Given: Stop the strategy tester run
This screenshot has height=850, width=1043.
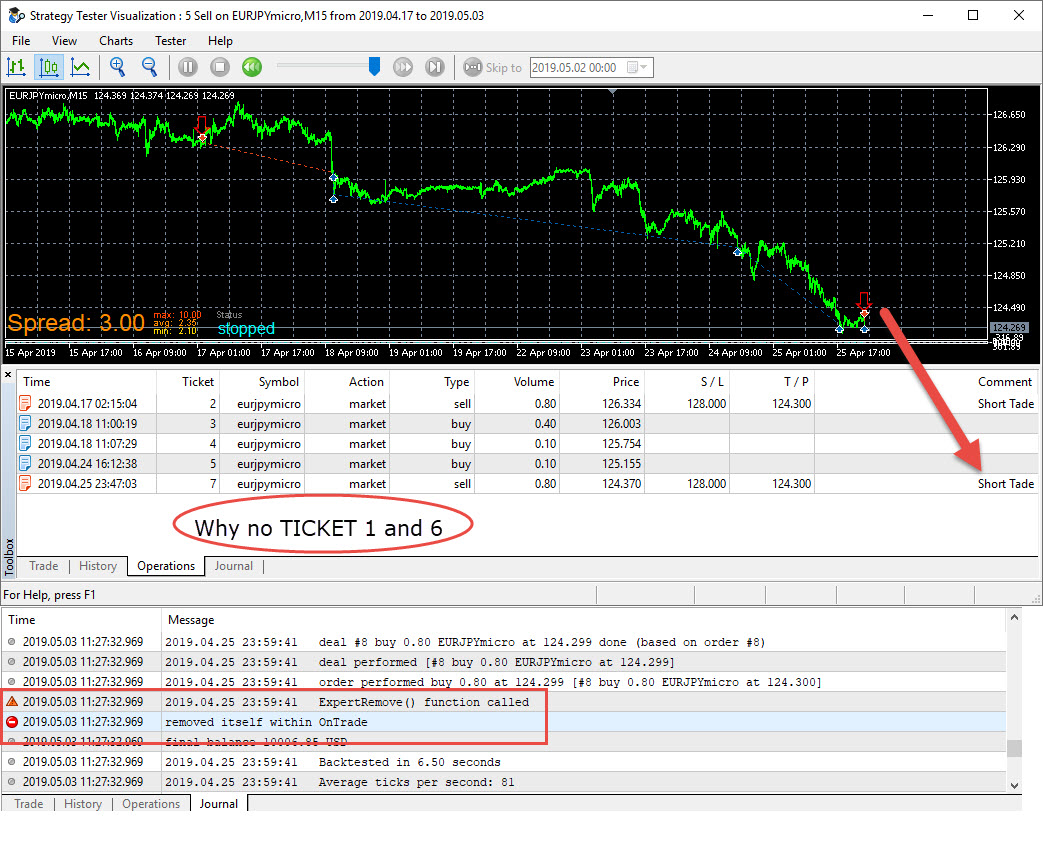Looking at the screenshot, I should [x=220, y=67].
